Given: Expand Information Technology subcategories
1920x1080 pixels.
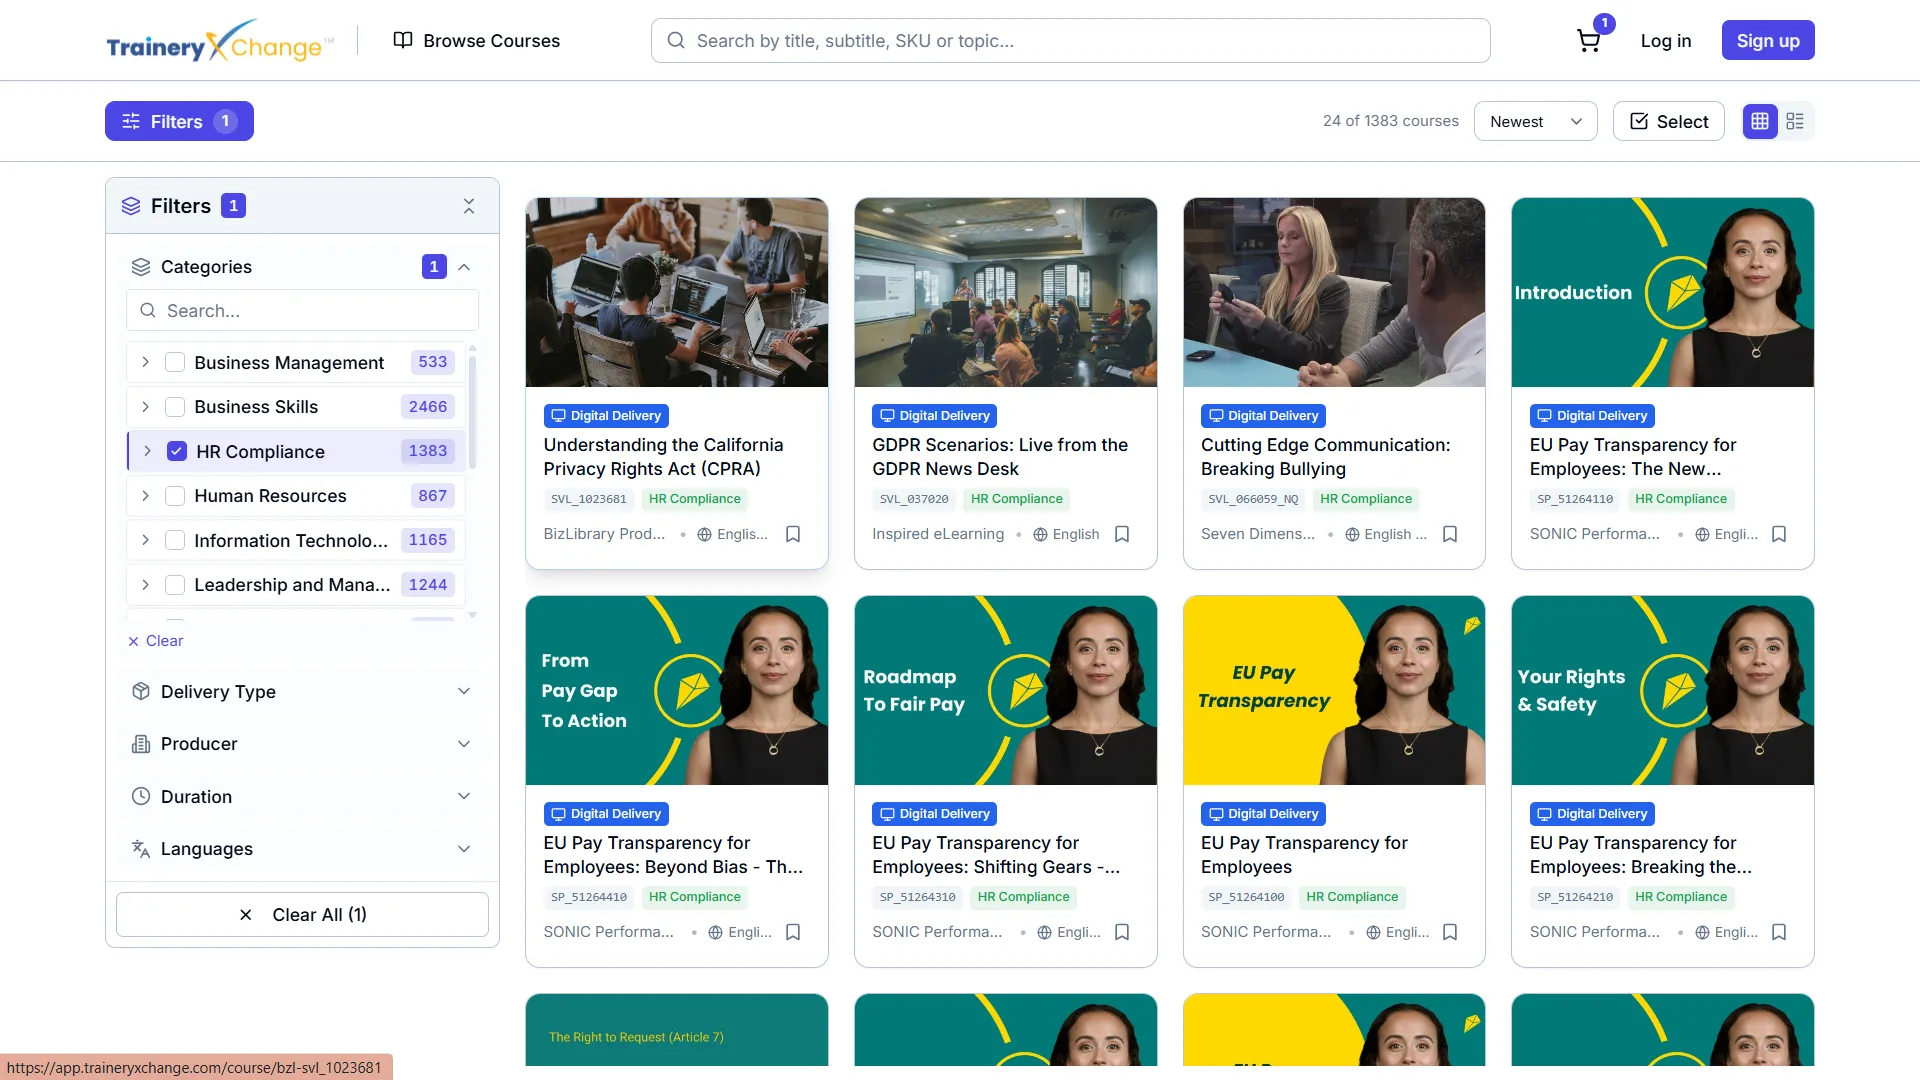Looking at the screenshot, I should click(146, 541).
